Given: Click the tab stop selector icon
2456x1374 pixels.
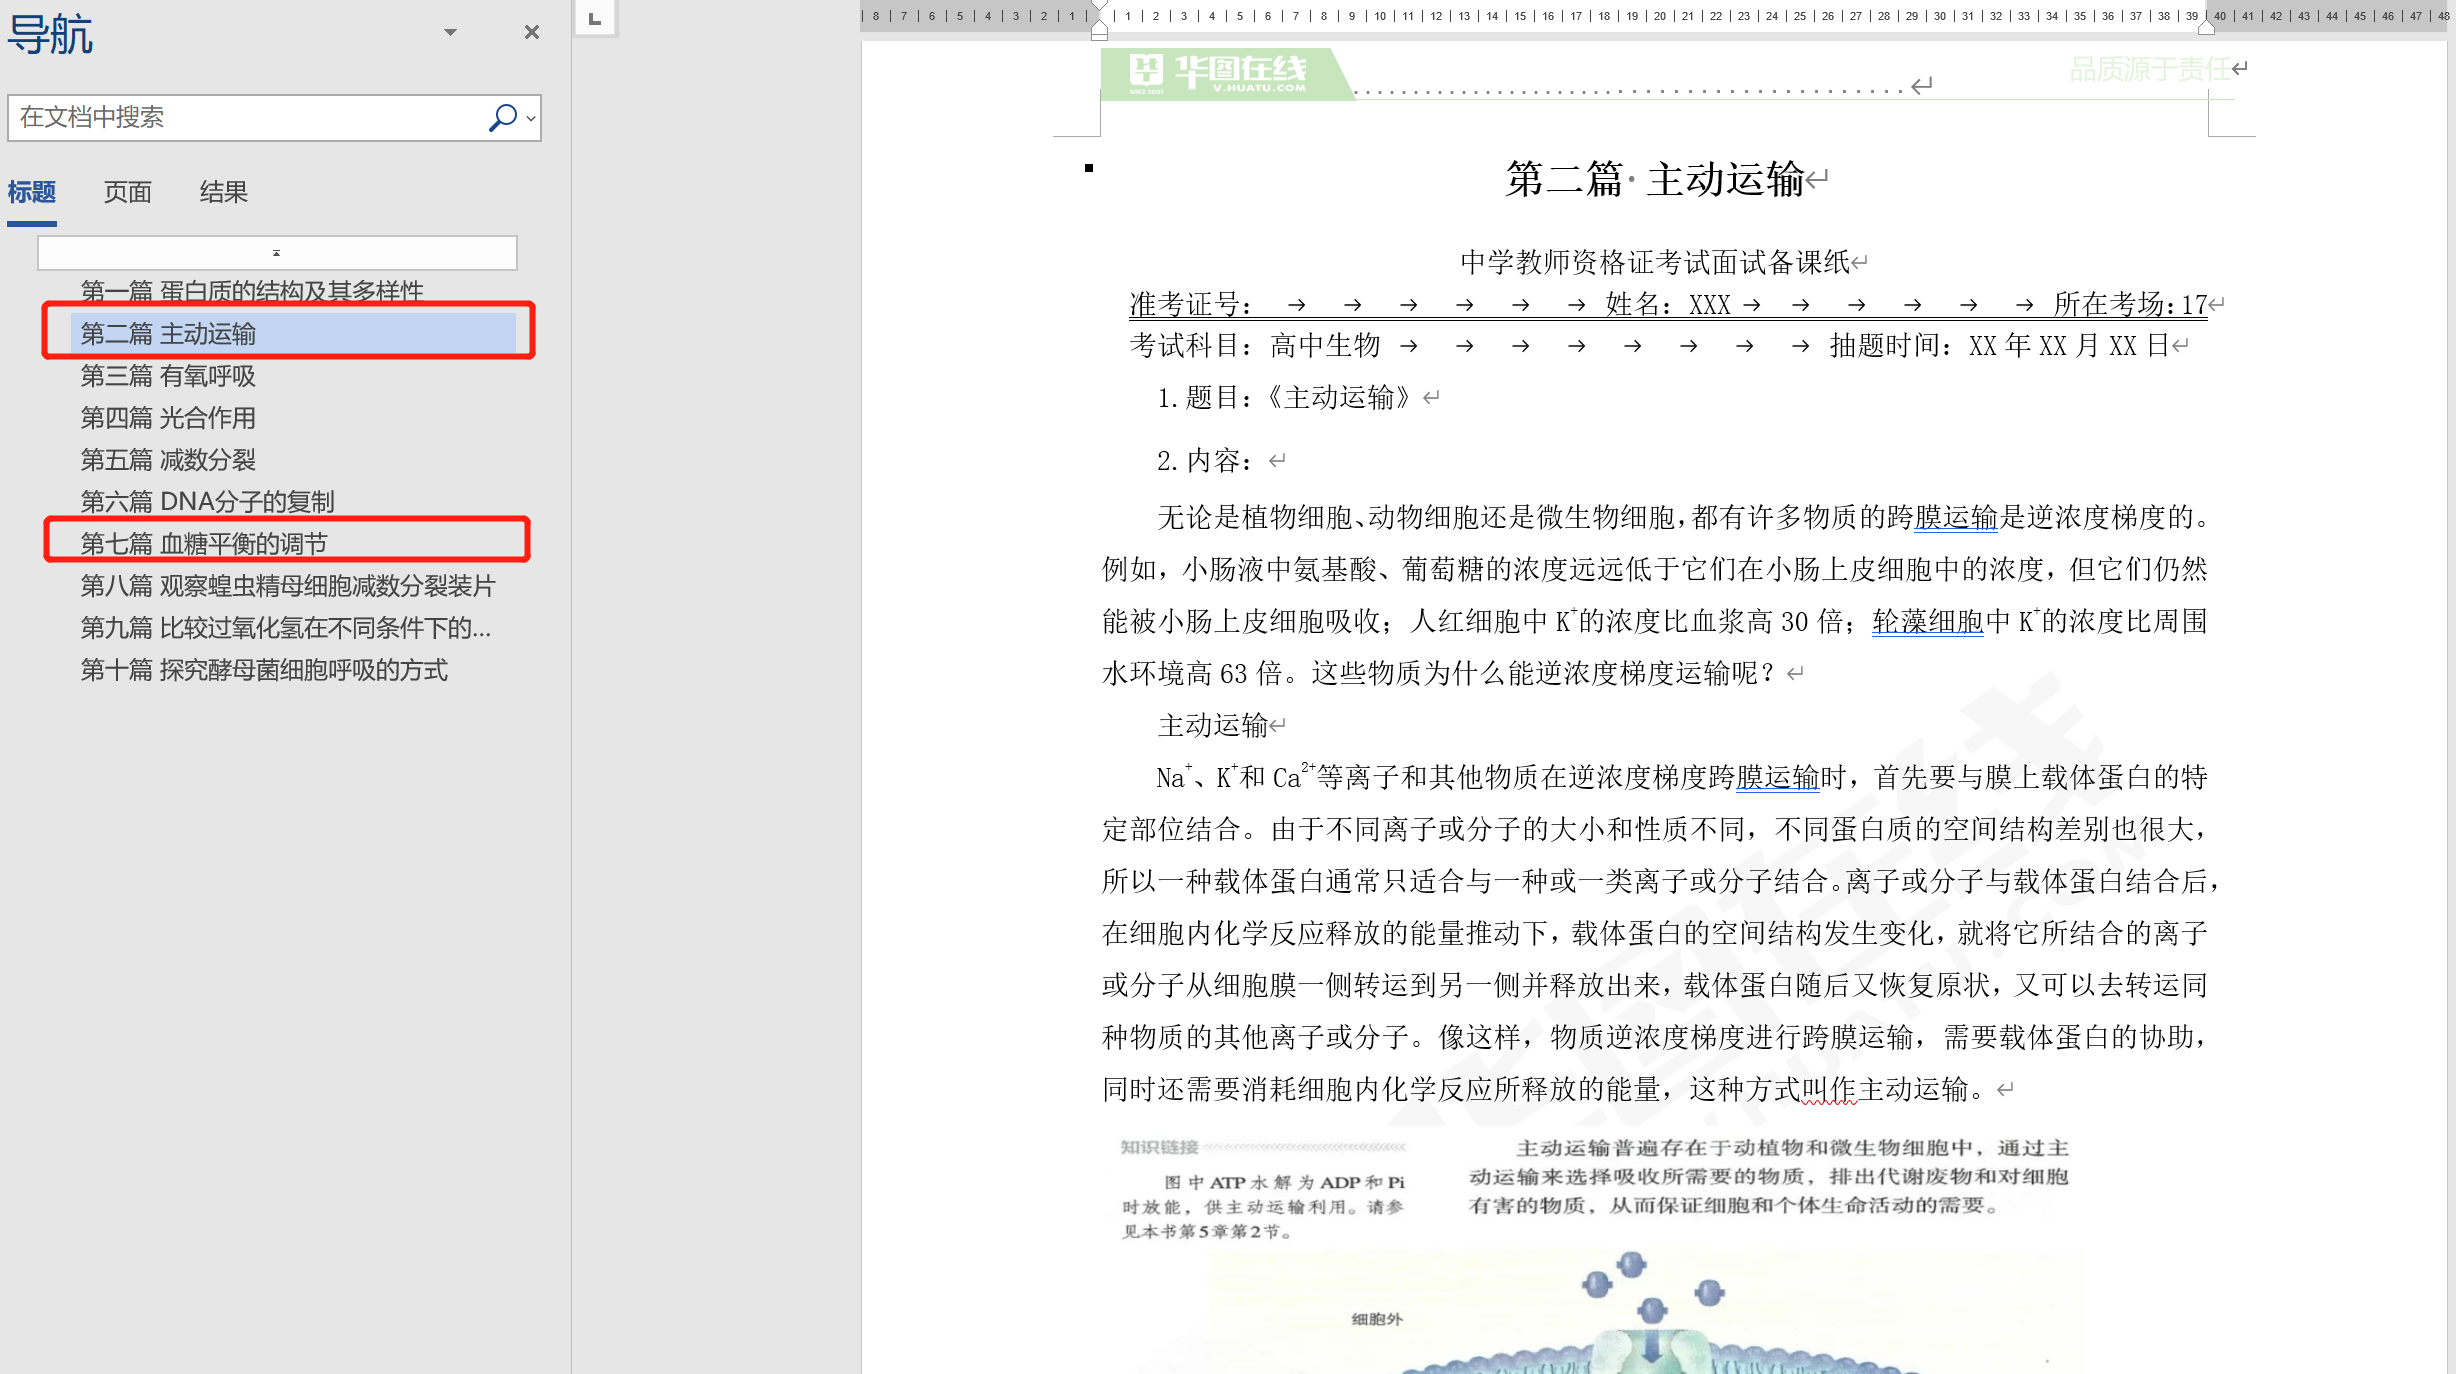Looking at the screenshot, I should pos(595,19).
